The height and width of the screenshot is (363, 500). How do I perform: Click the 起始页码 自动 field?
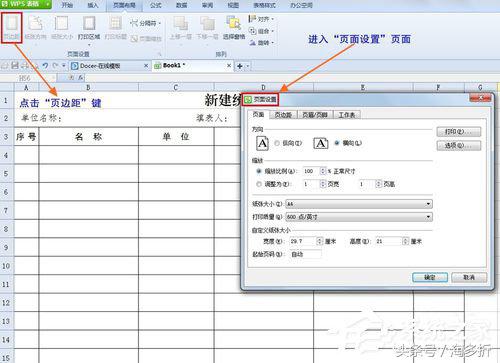coord(306,254)
